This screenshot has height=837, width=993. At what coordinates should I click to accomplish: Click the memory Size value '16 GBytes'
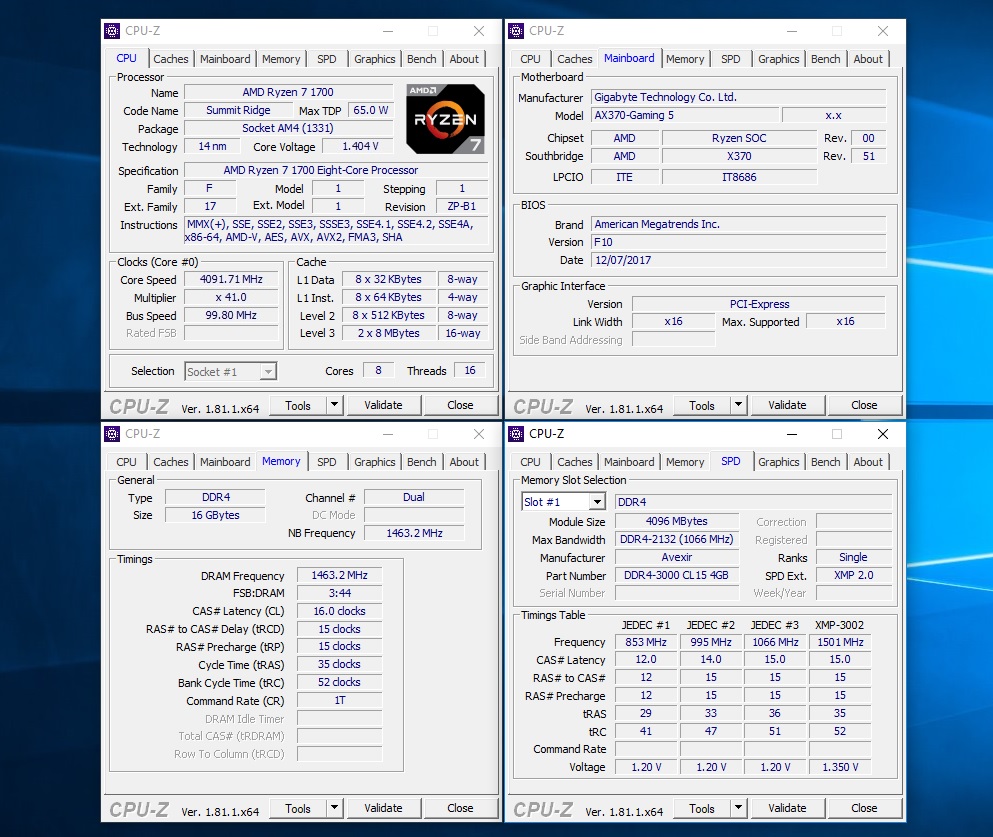pyautogui.click(x=215, y=515)
